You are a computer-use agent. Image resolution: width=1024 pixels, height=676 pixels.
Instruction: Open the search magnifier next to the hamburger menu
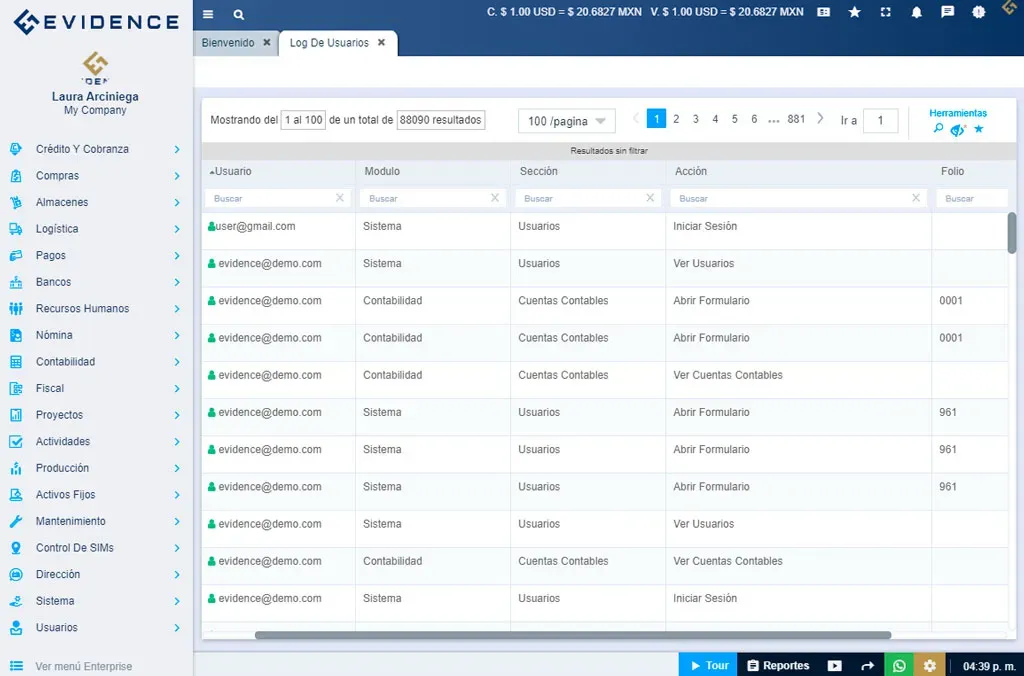point(237,14)
